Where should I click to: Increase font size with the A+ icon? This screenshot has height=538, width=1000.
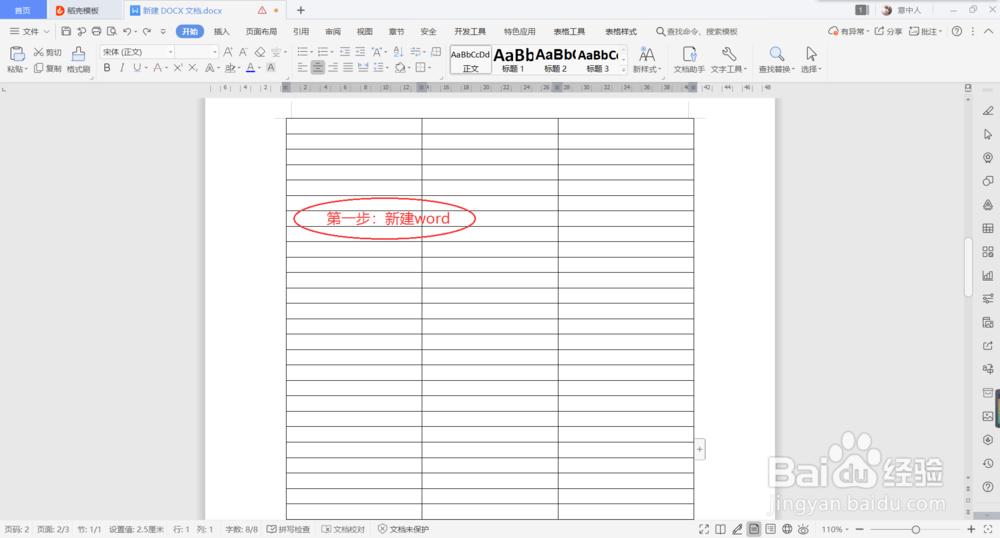click(x=228, y=52)
